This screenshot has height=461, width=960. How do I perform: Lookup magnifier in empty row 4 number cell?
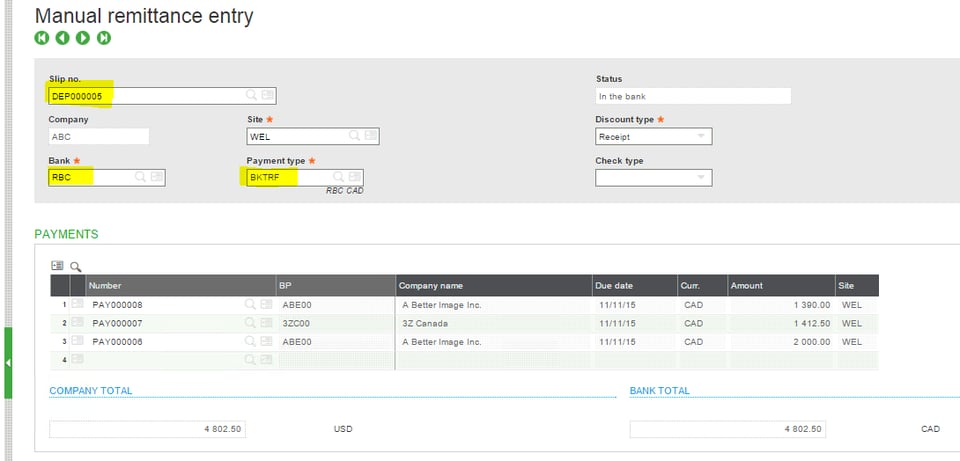point(250,360)
